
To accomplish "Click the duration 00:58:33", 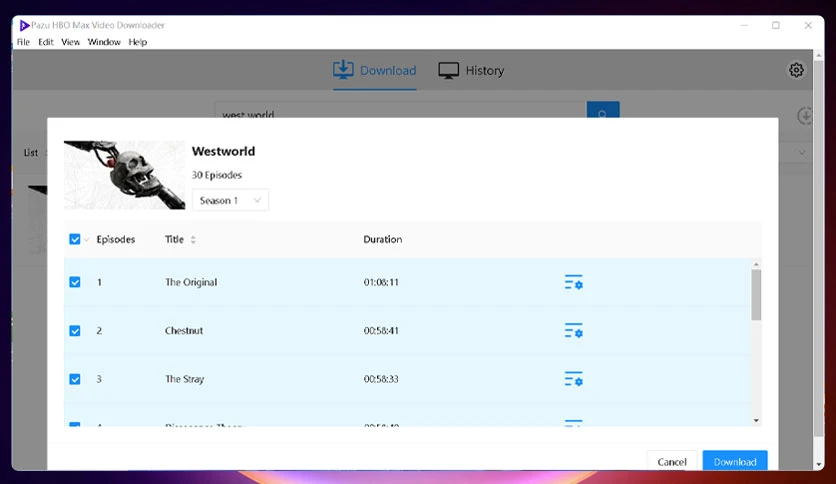I will [x=381, y=379].
